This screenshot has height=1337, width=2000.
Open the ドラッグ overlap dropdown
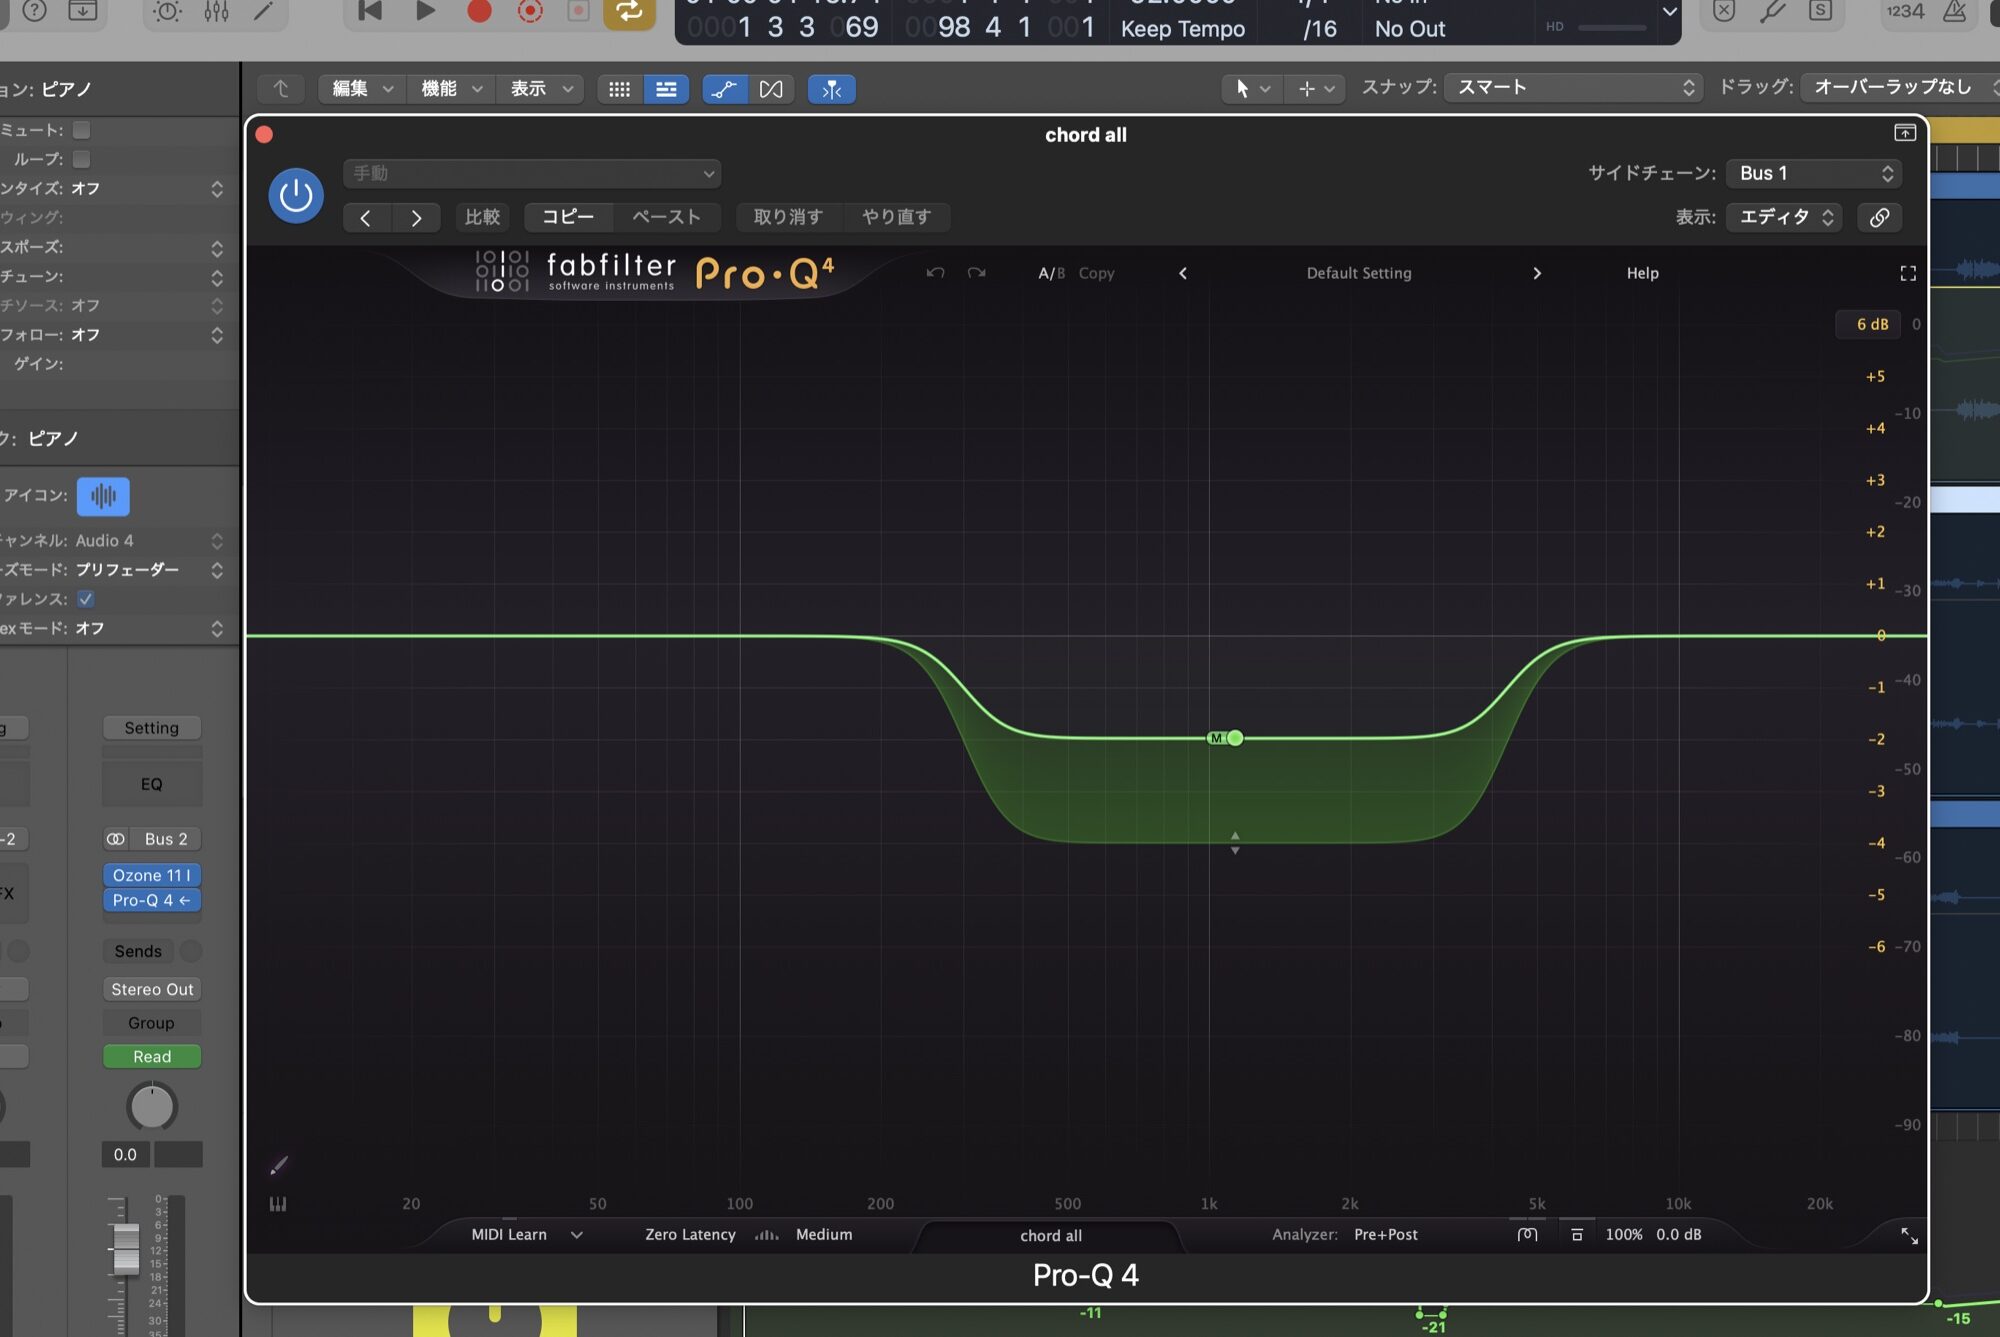(1902, 88)
